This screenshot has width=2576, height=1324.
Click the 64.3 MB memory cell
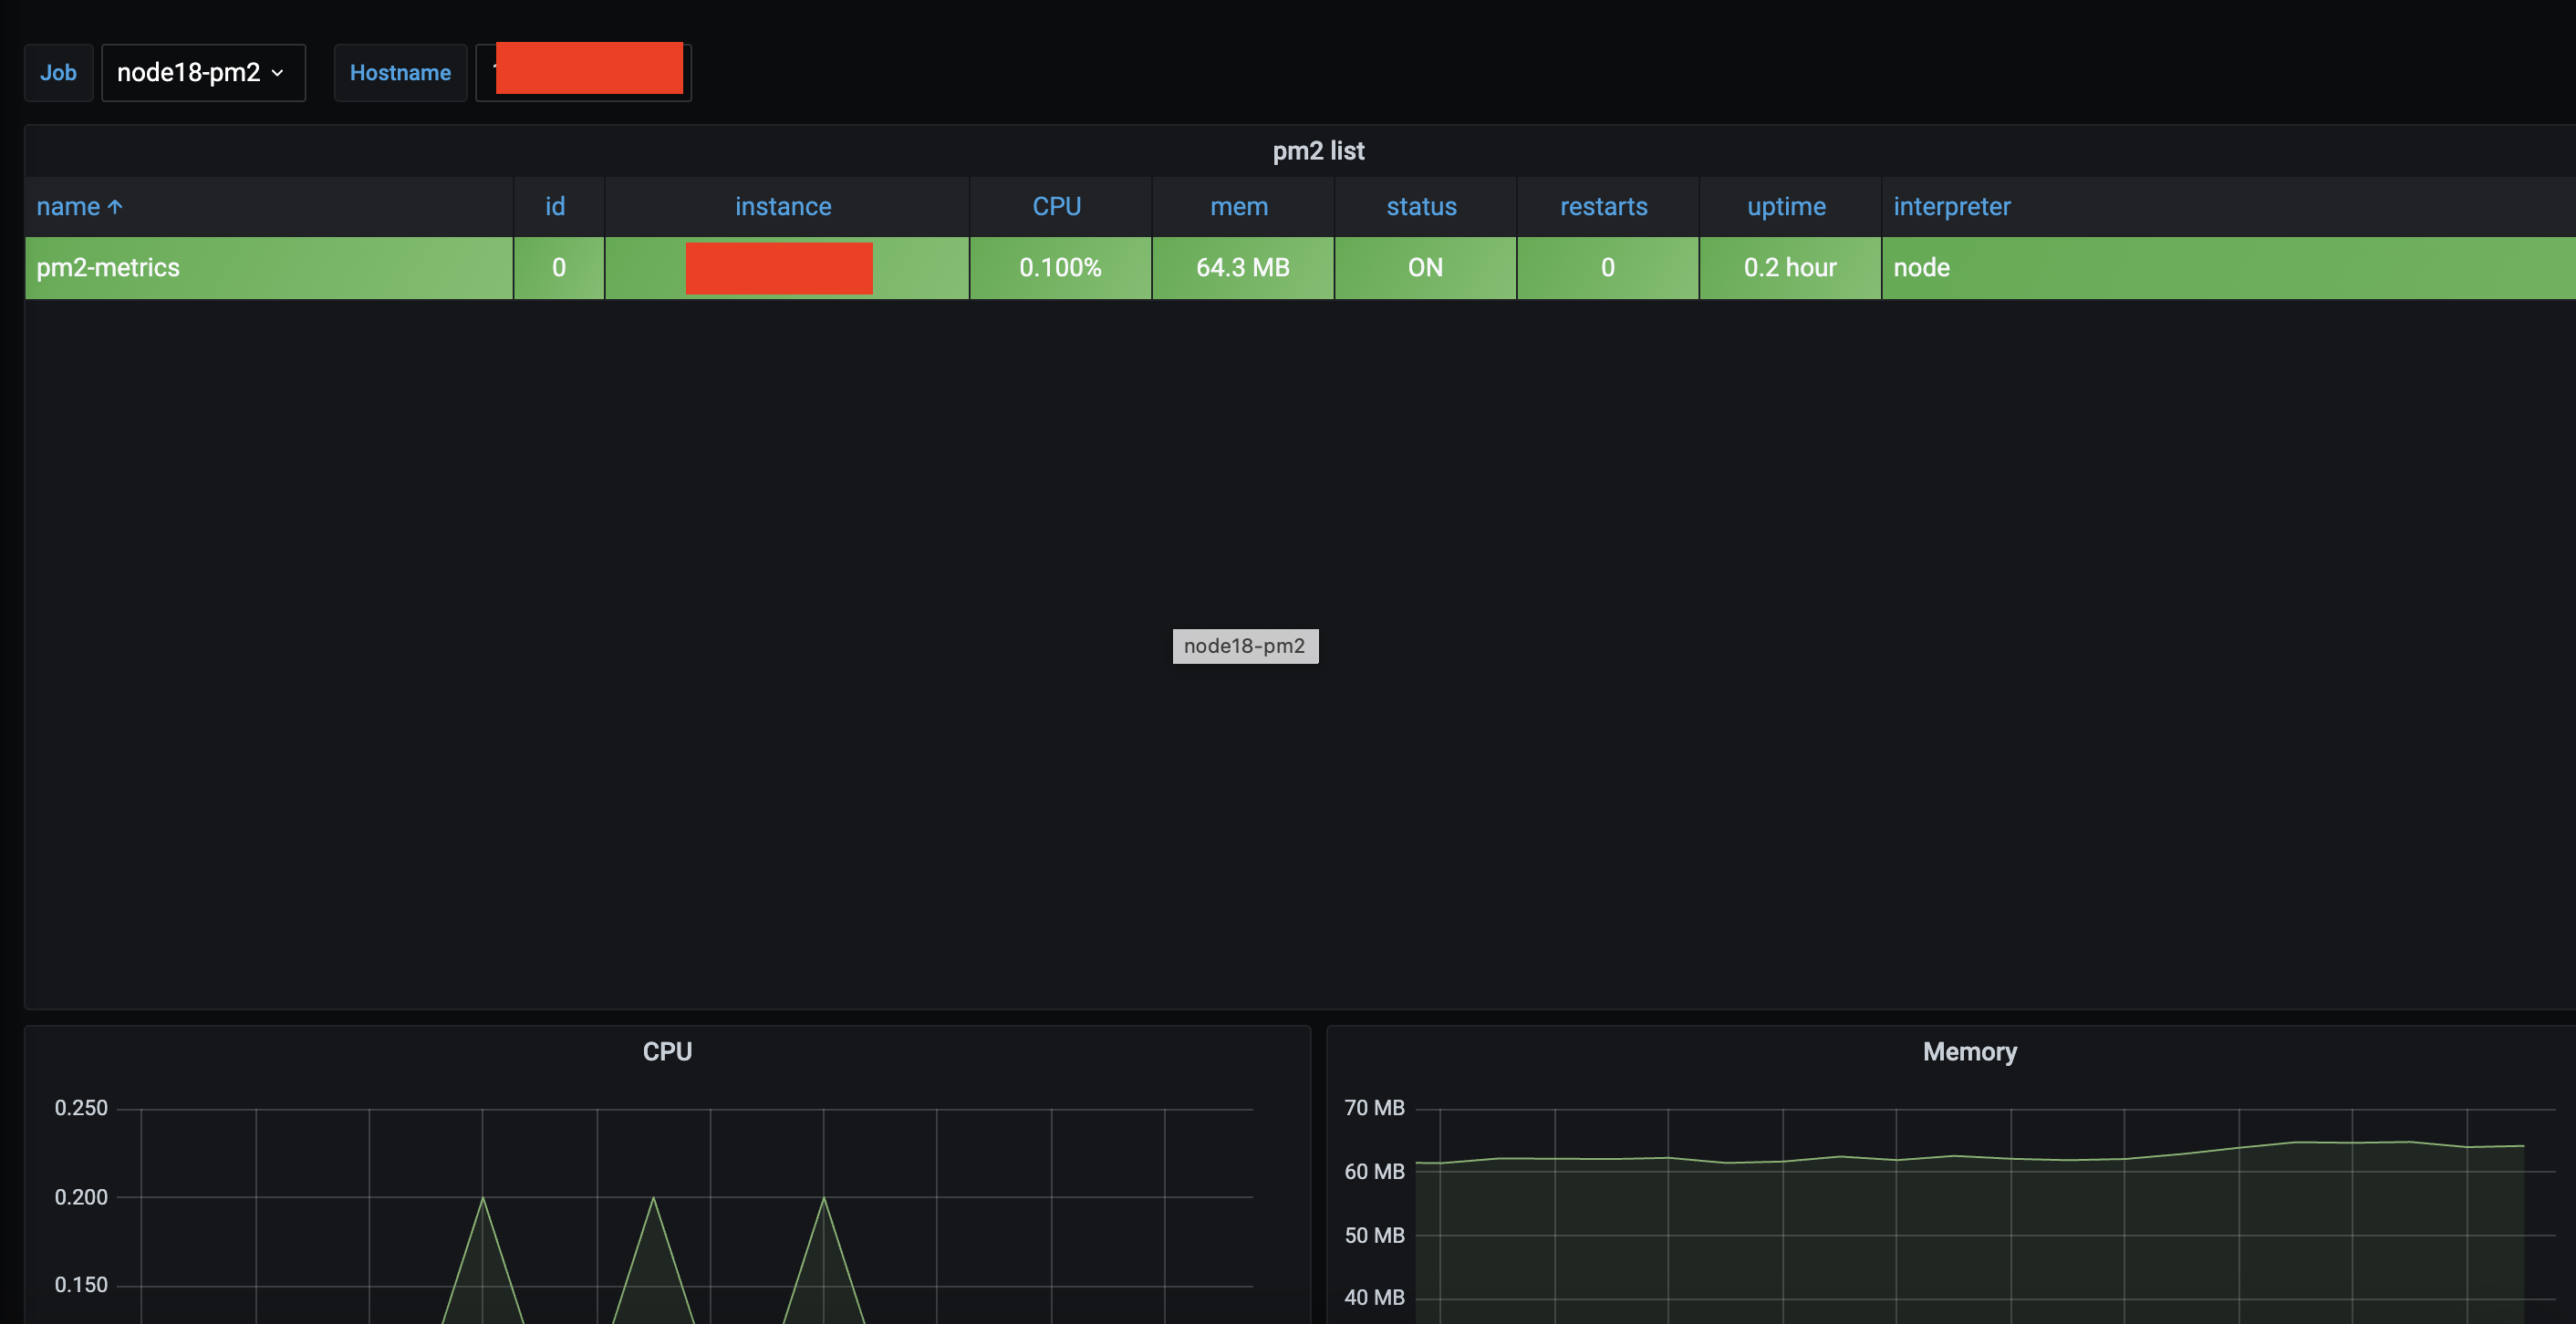[x=1243, y=268]
